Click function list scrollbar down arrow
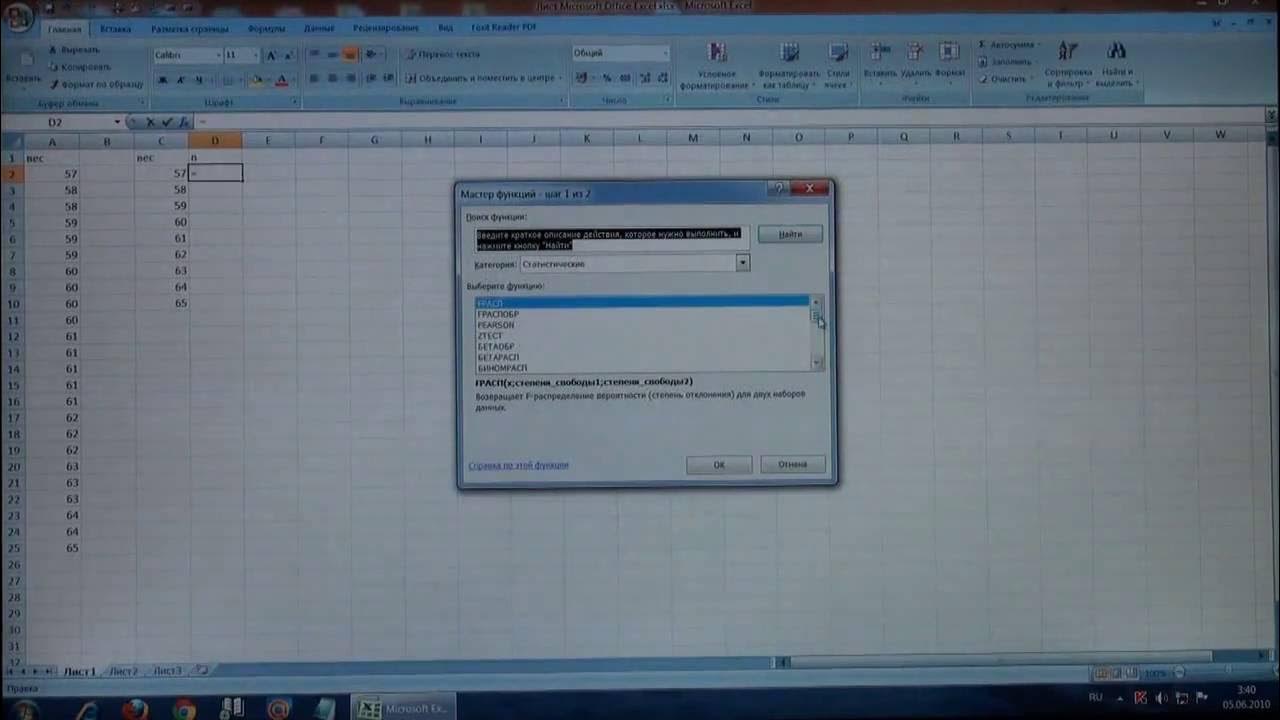 (817, 363)
